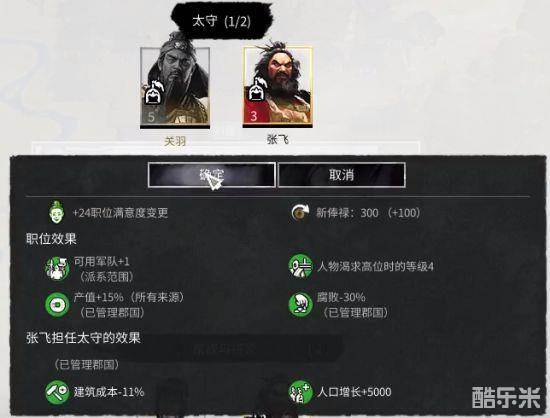Viewport: 550px width, 418px height.
Task: Click the 产值+15% income coin icon
Action: (57, 305)
